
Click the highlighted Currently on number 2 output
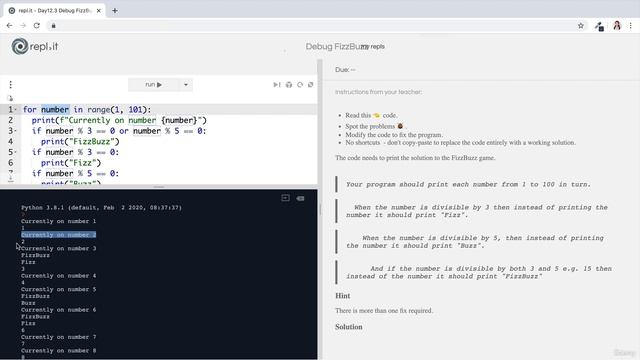click(58, 235)
